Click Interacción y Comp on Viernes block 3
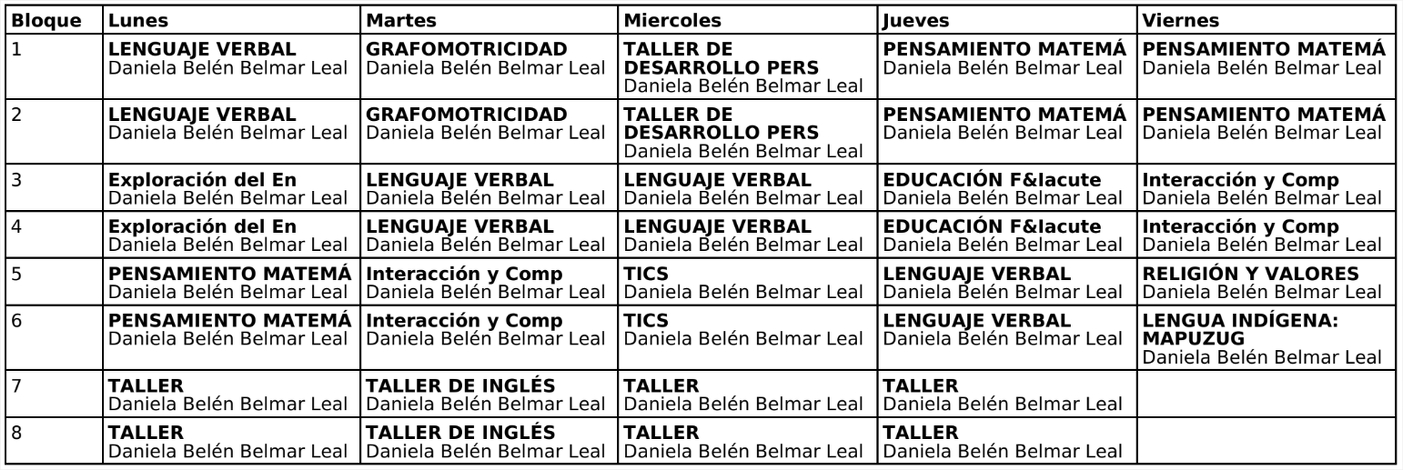Image resolution: width=1403 pixels, height=470 pixels. [1268, 187]
